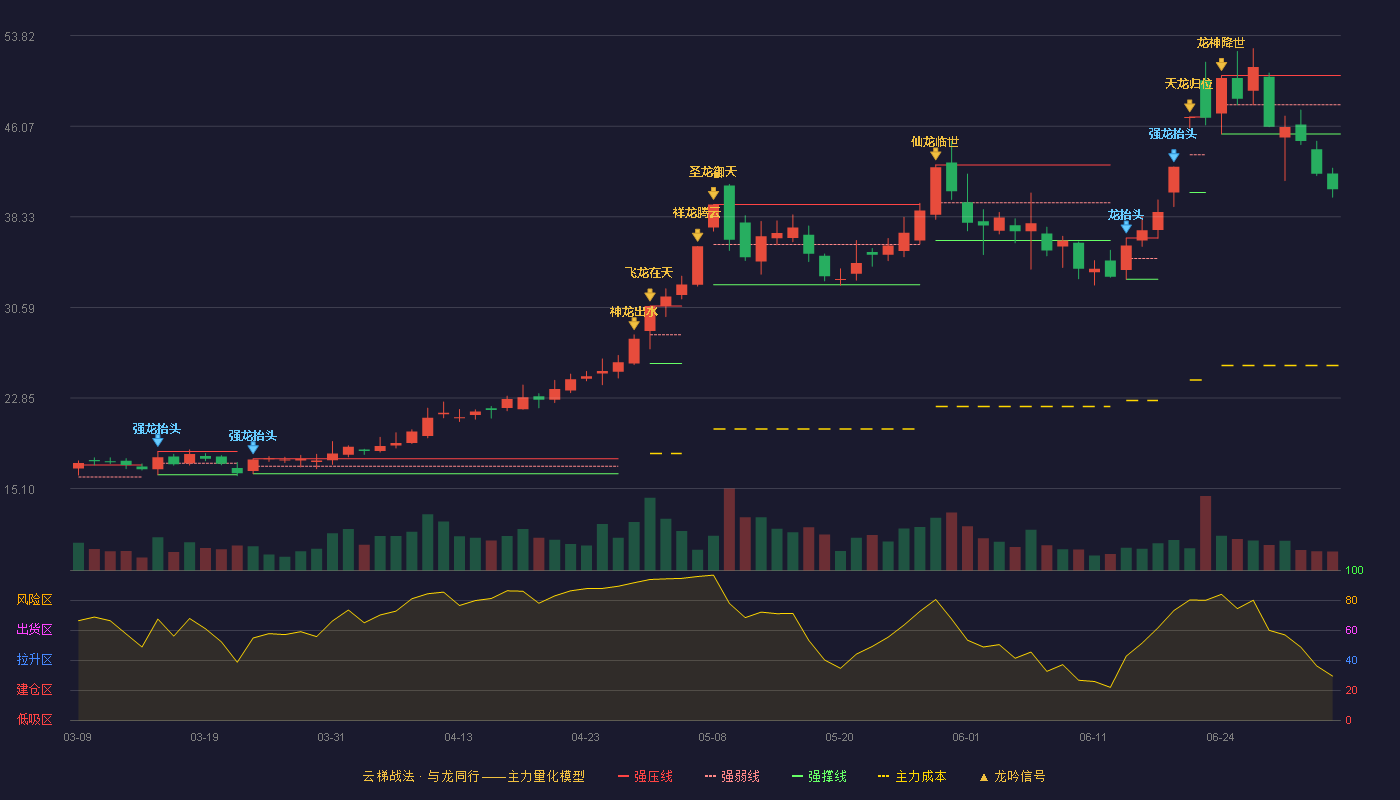Click the 03-09 date label
Screen dimensions: 1400x800
[x=77, y=737]
